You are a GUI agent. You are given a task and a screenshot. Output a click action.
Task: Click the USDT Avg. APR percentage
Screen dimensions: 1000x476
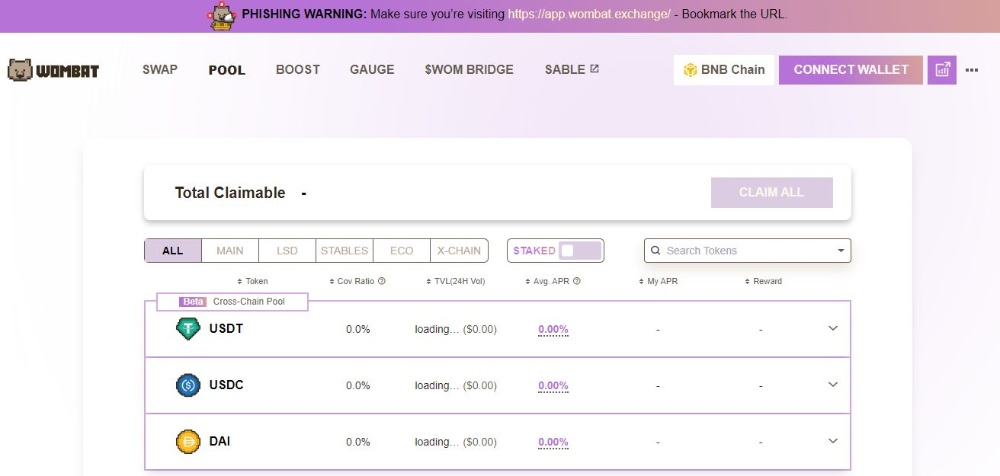coord(553,329)
